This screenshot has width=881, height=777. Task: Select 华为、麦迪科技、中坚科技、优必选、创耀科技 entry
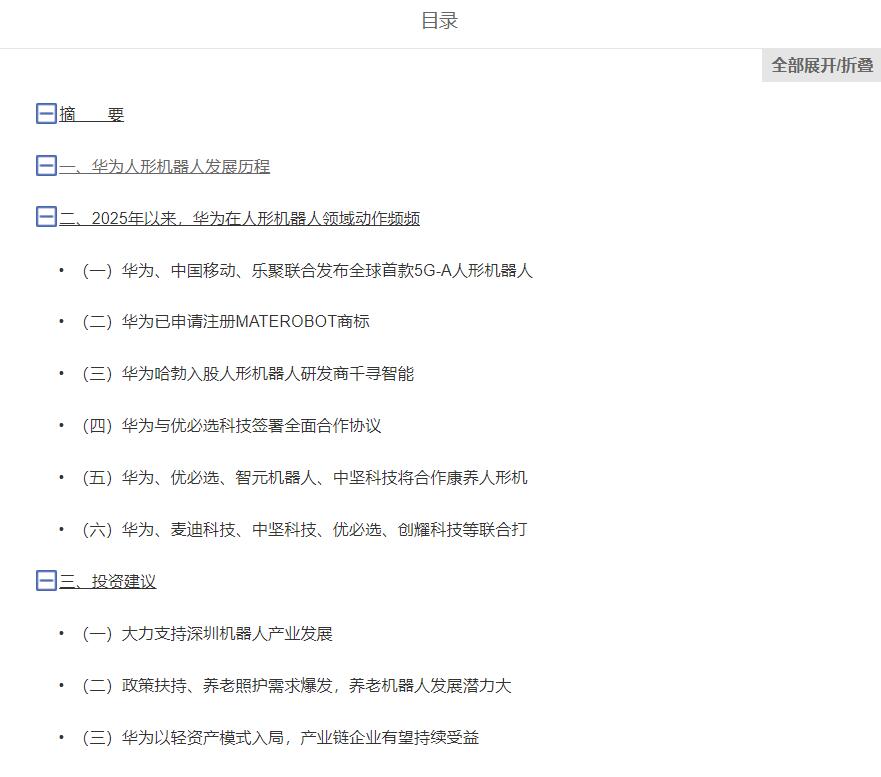[x=305, y=529]
